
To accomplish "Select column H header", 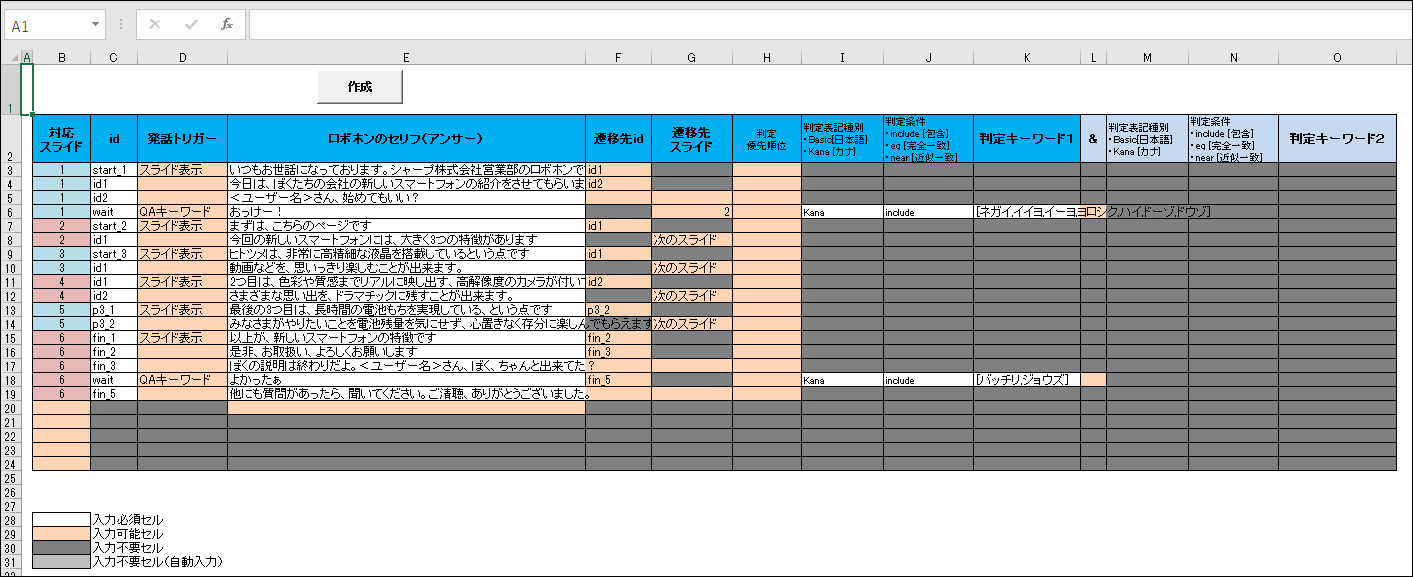I will point(767,57).
